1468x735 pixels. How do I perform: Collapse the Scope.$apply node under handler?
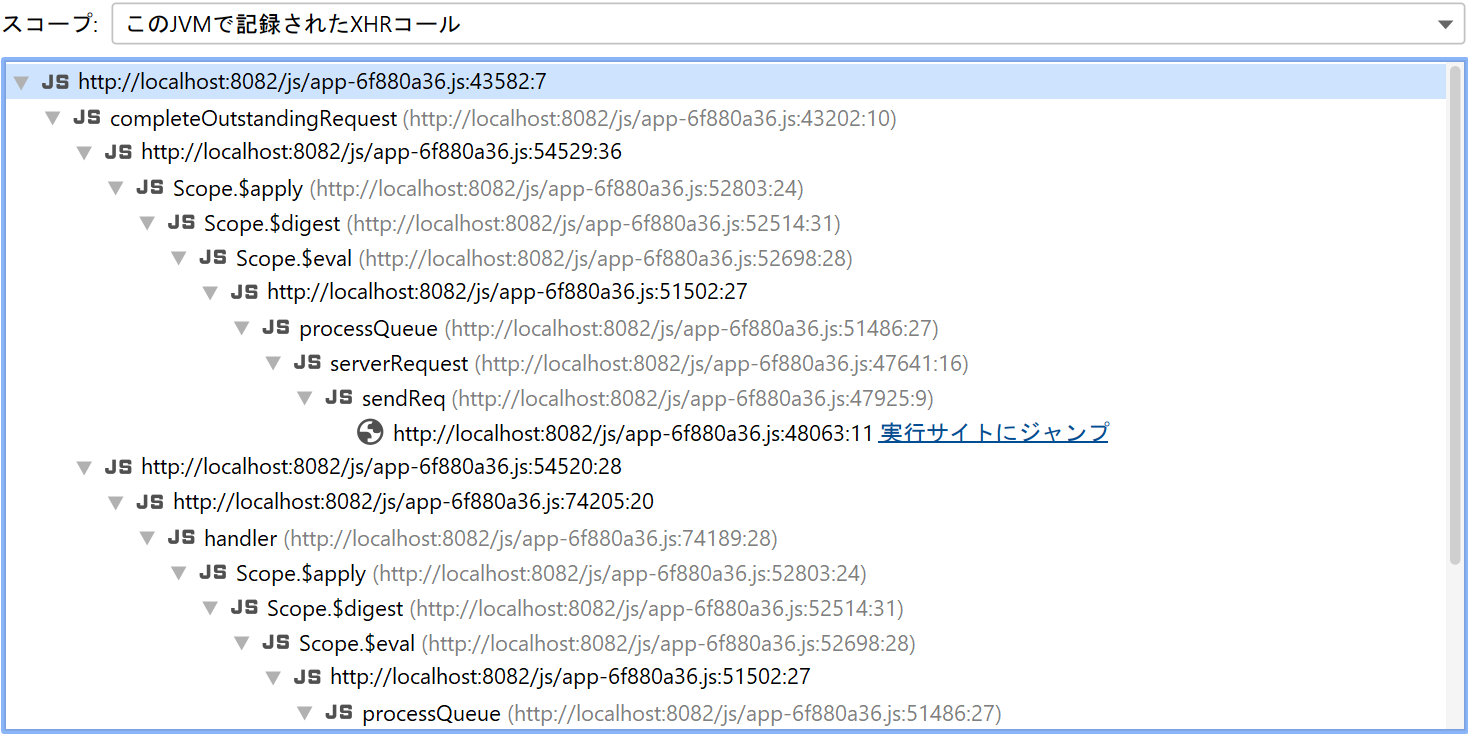point(180,573)
